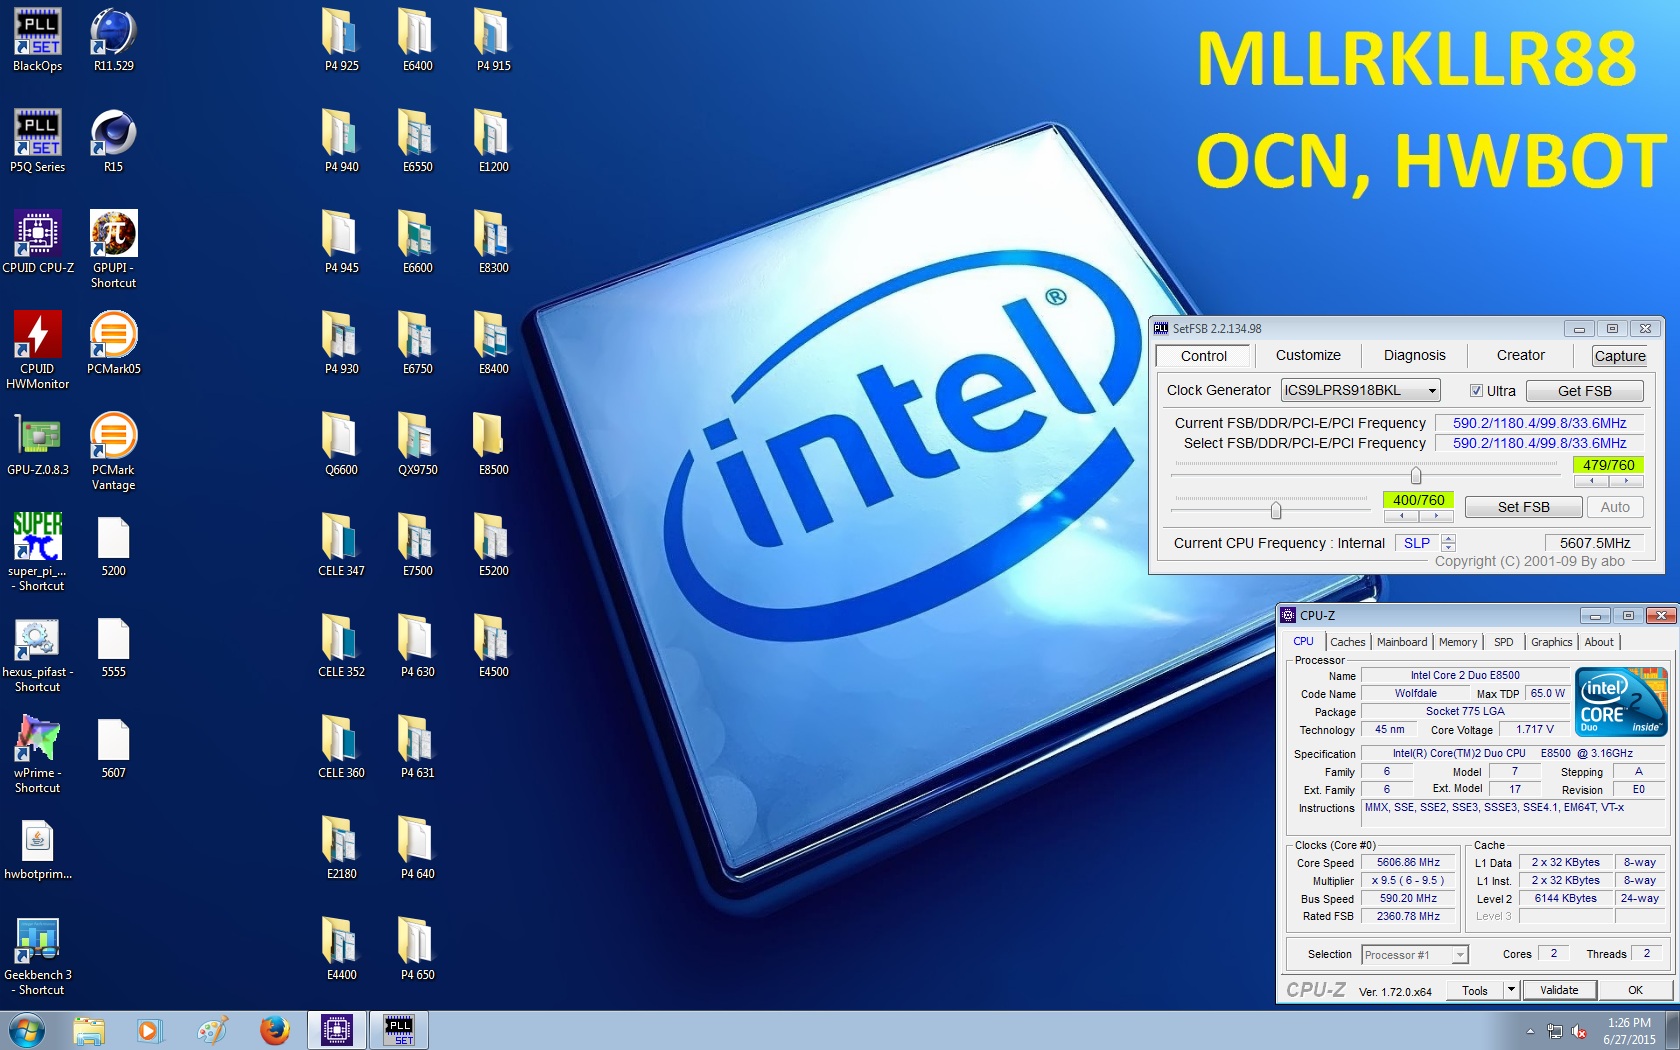Click the taskbar clock showing 1:26 PM
Screen dimensions: 1680x1050
coord(1629,1031)
